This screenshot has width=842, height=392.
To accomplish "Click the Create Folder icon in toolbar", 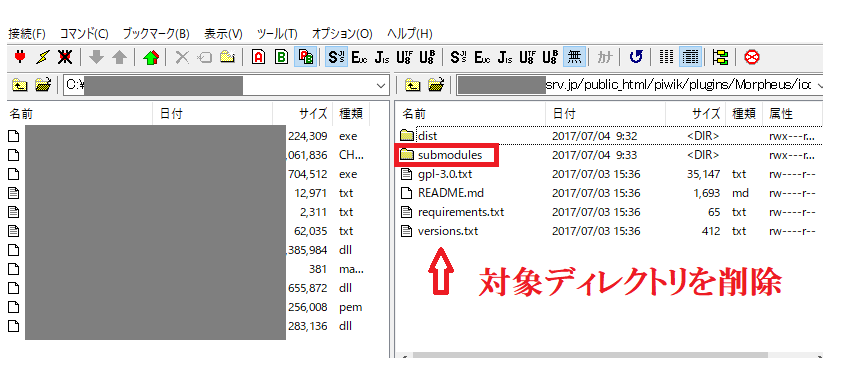I will [x=228, y=57].
